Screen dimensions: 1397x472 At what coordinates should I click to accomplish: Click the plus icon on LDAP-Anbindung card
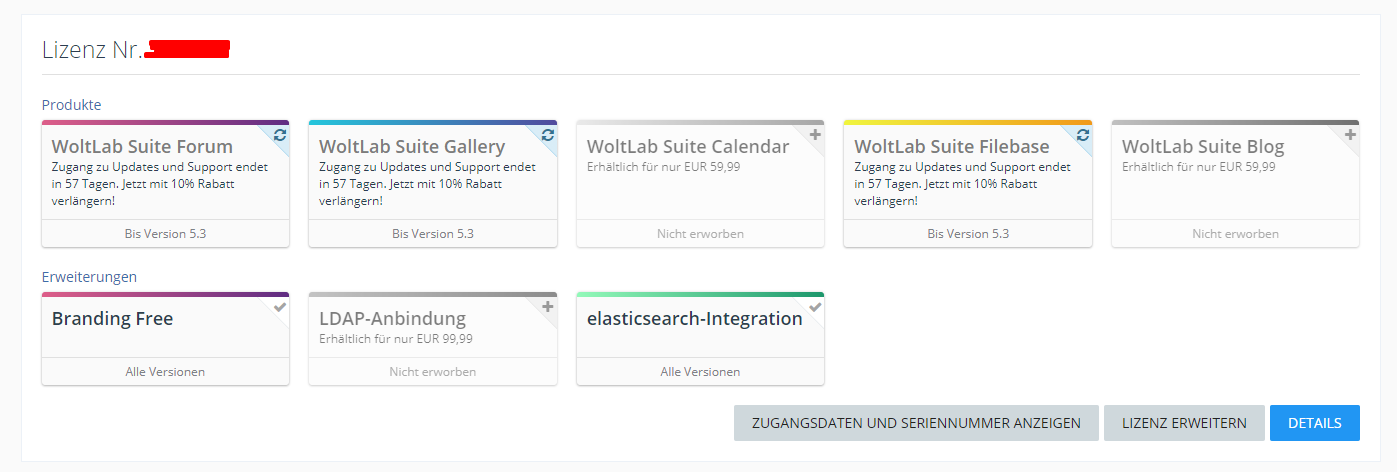pos(548,307)
